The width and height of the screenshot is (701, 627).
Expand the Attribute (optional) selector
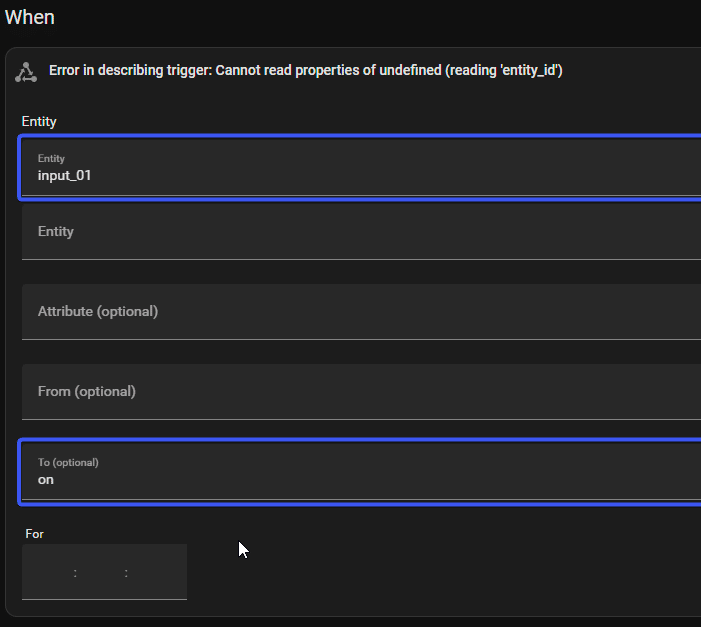point(360,311)
